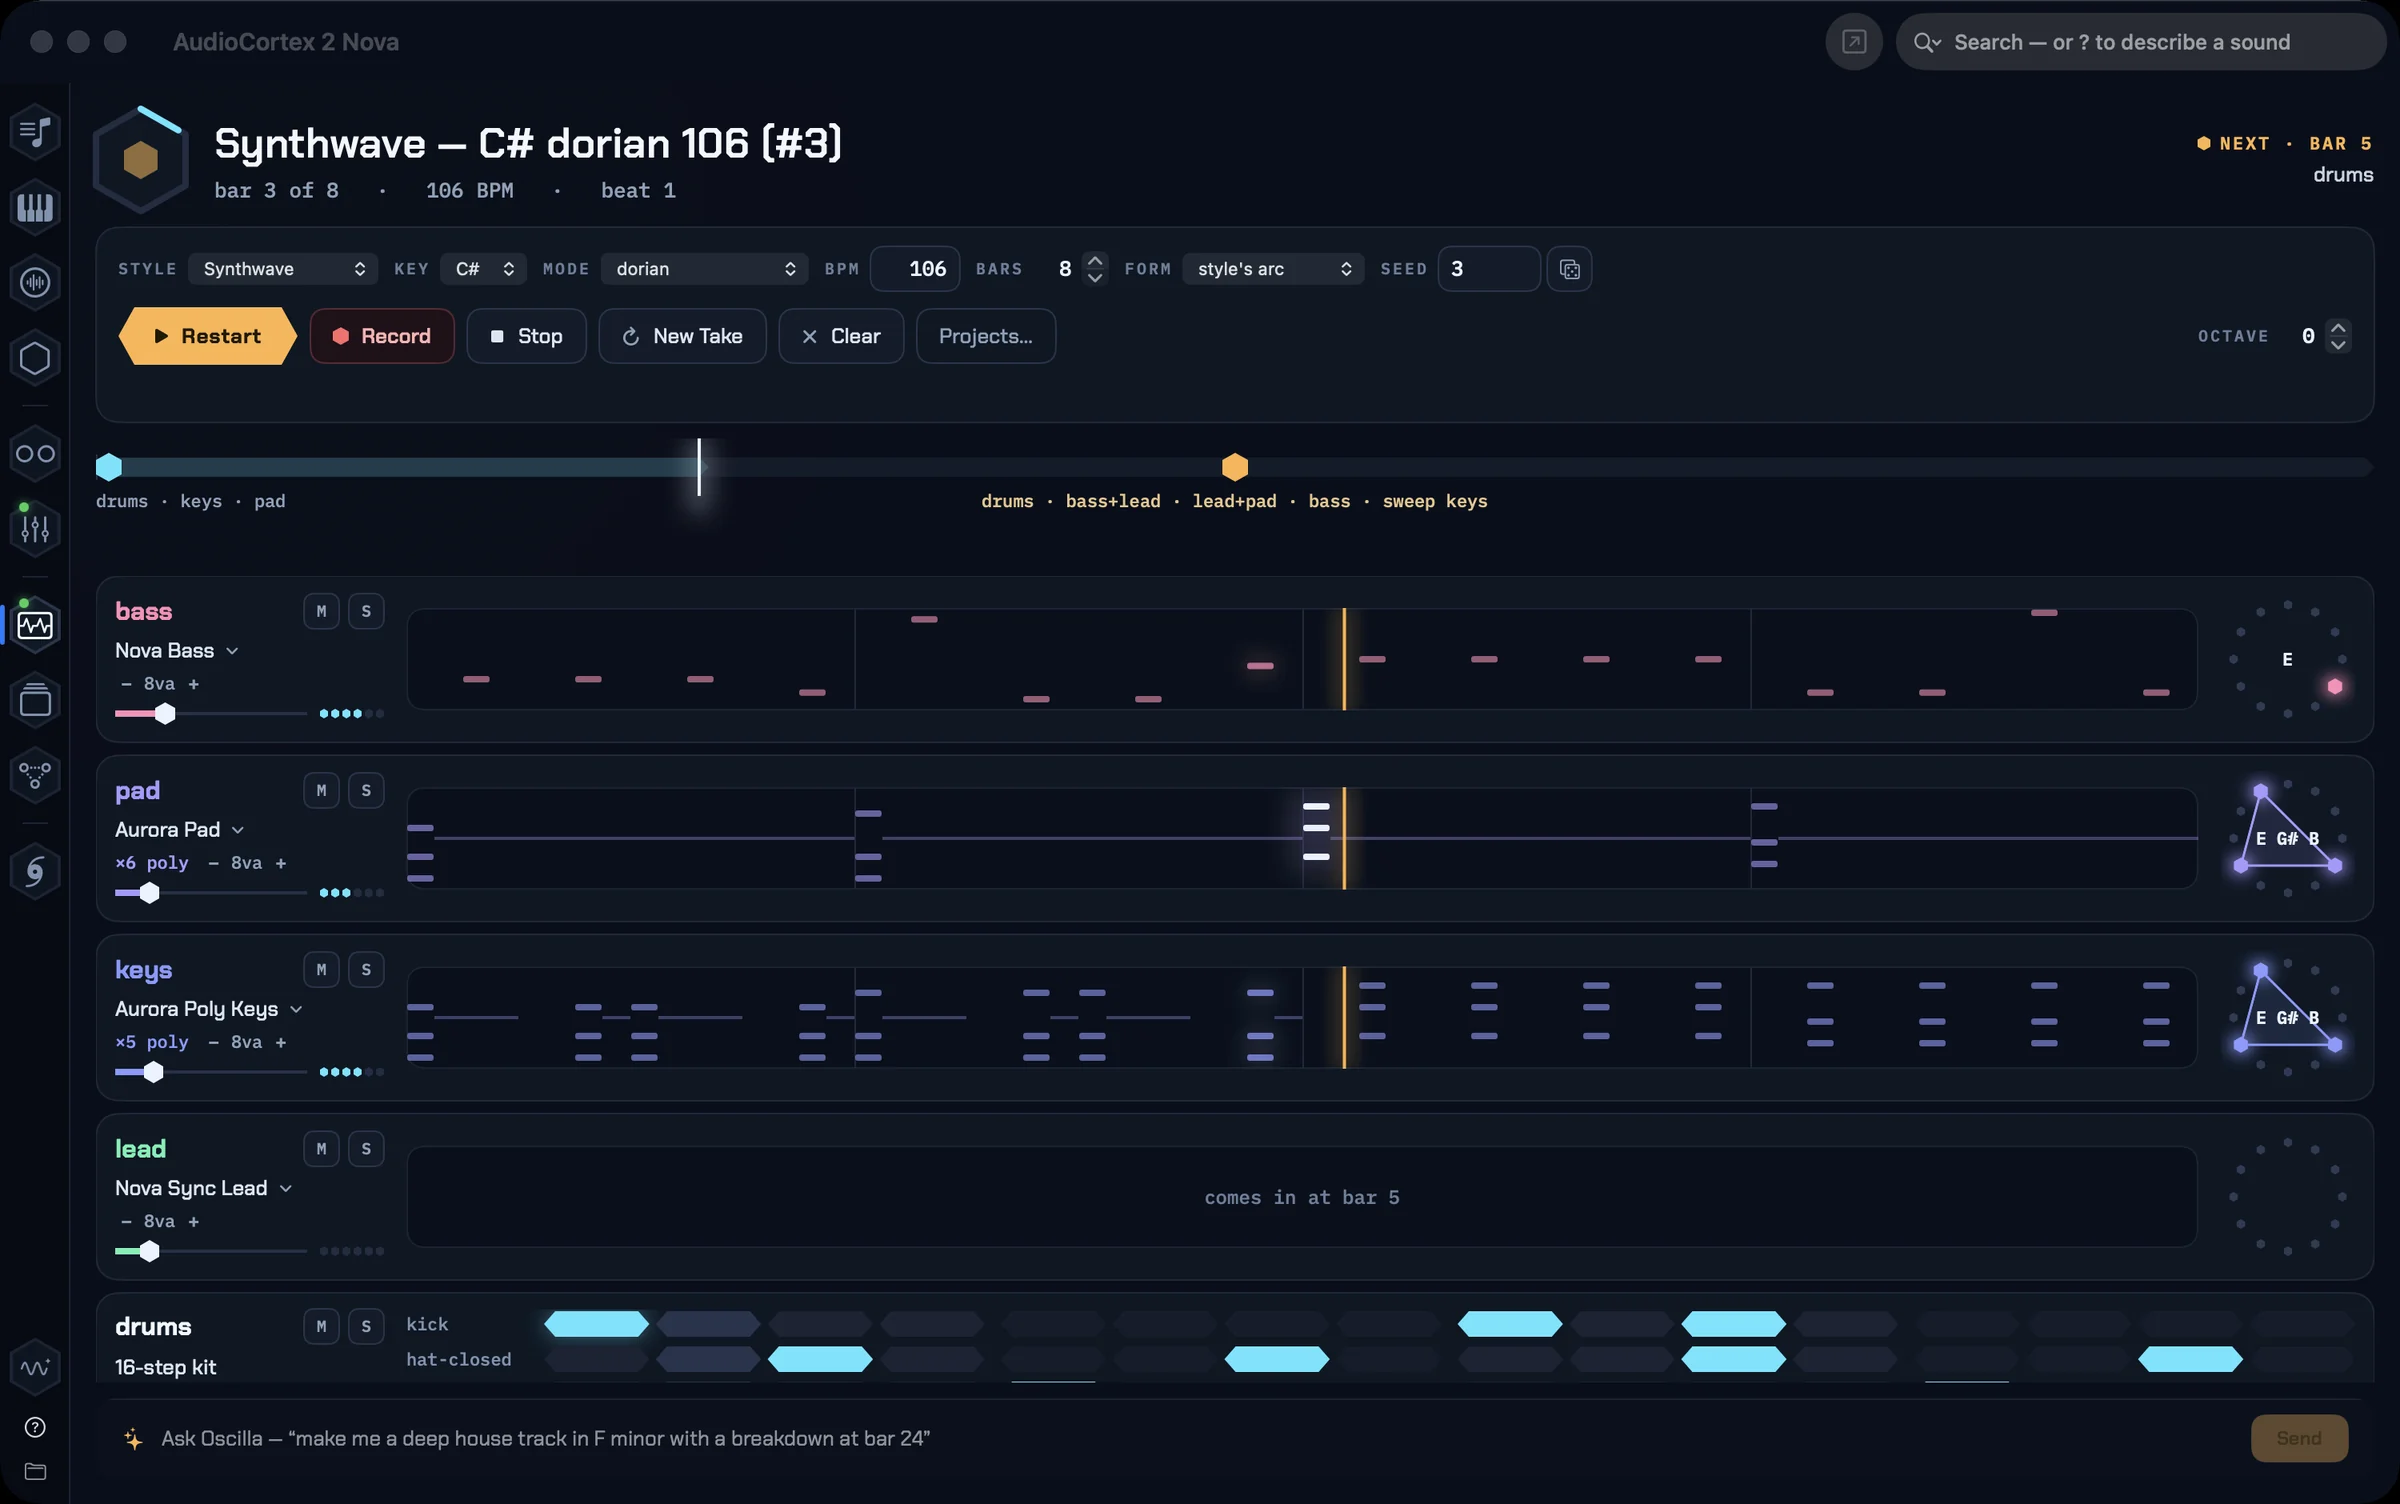This screenshot has height=1504, width=2400.
Task: Solo the pad track
Action: point(366,790)
